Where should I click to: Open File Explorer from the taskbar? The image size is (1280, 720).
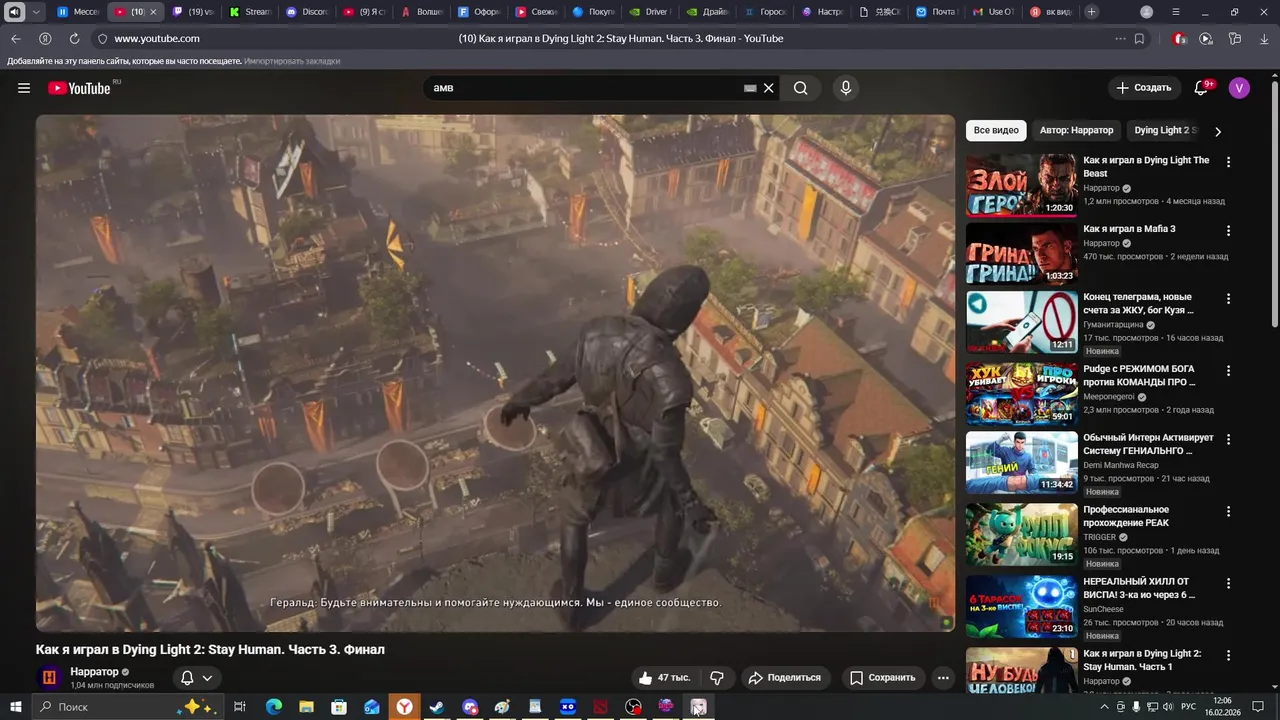[306, 707]
